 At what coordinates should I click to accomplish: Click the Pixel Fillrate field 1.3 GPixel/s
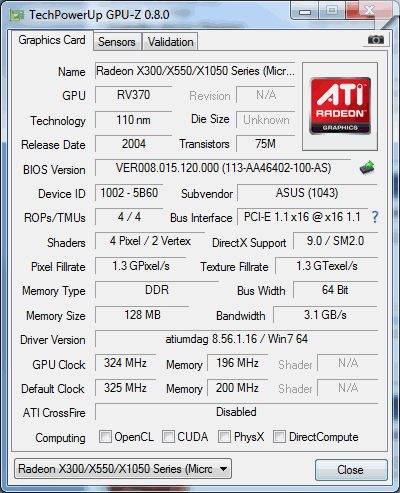(140, 266)
